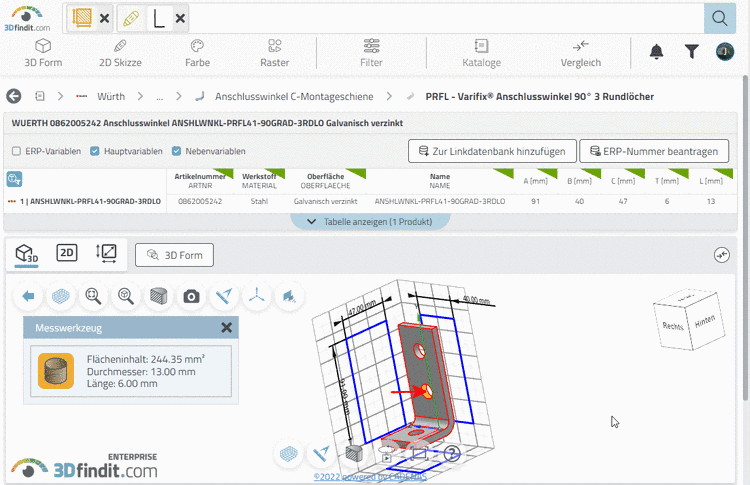
Task: Change shading mode in top toolbar
Action: coord(158,297)
